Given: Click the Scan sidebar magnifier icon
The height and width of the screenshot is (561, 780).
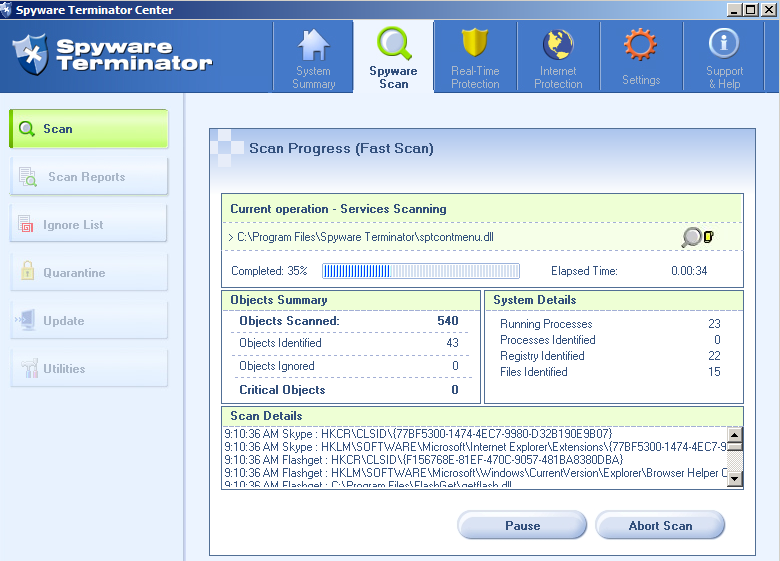Looking at the screenshot, I should click(x=26, y=129).
